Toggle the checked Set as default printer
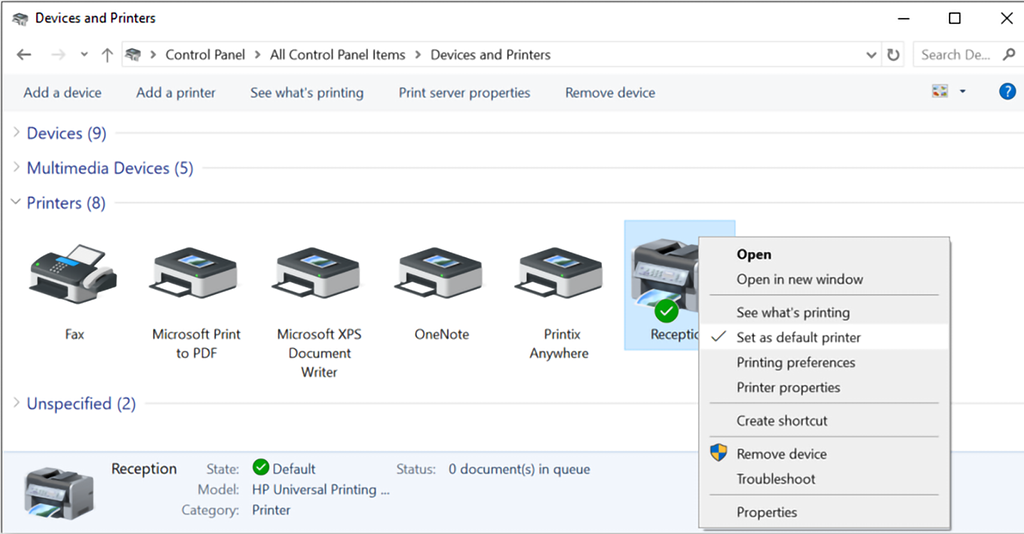This screenshot has height=534, width=1024. (x=798, y=338)
